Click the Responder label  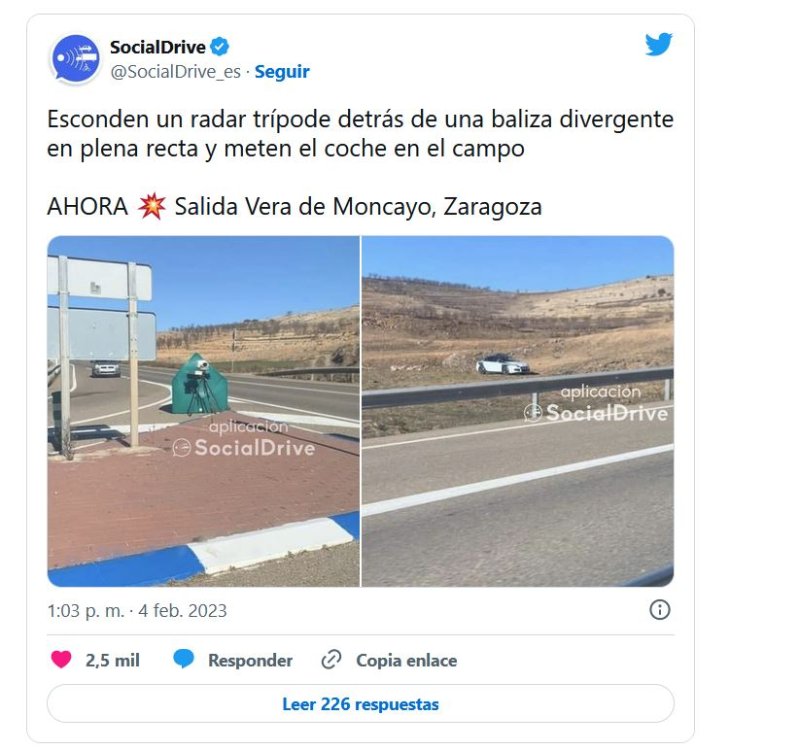click(x=250, y=660)
